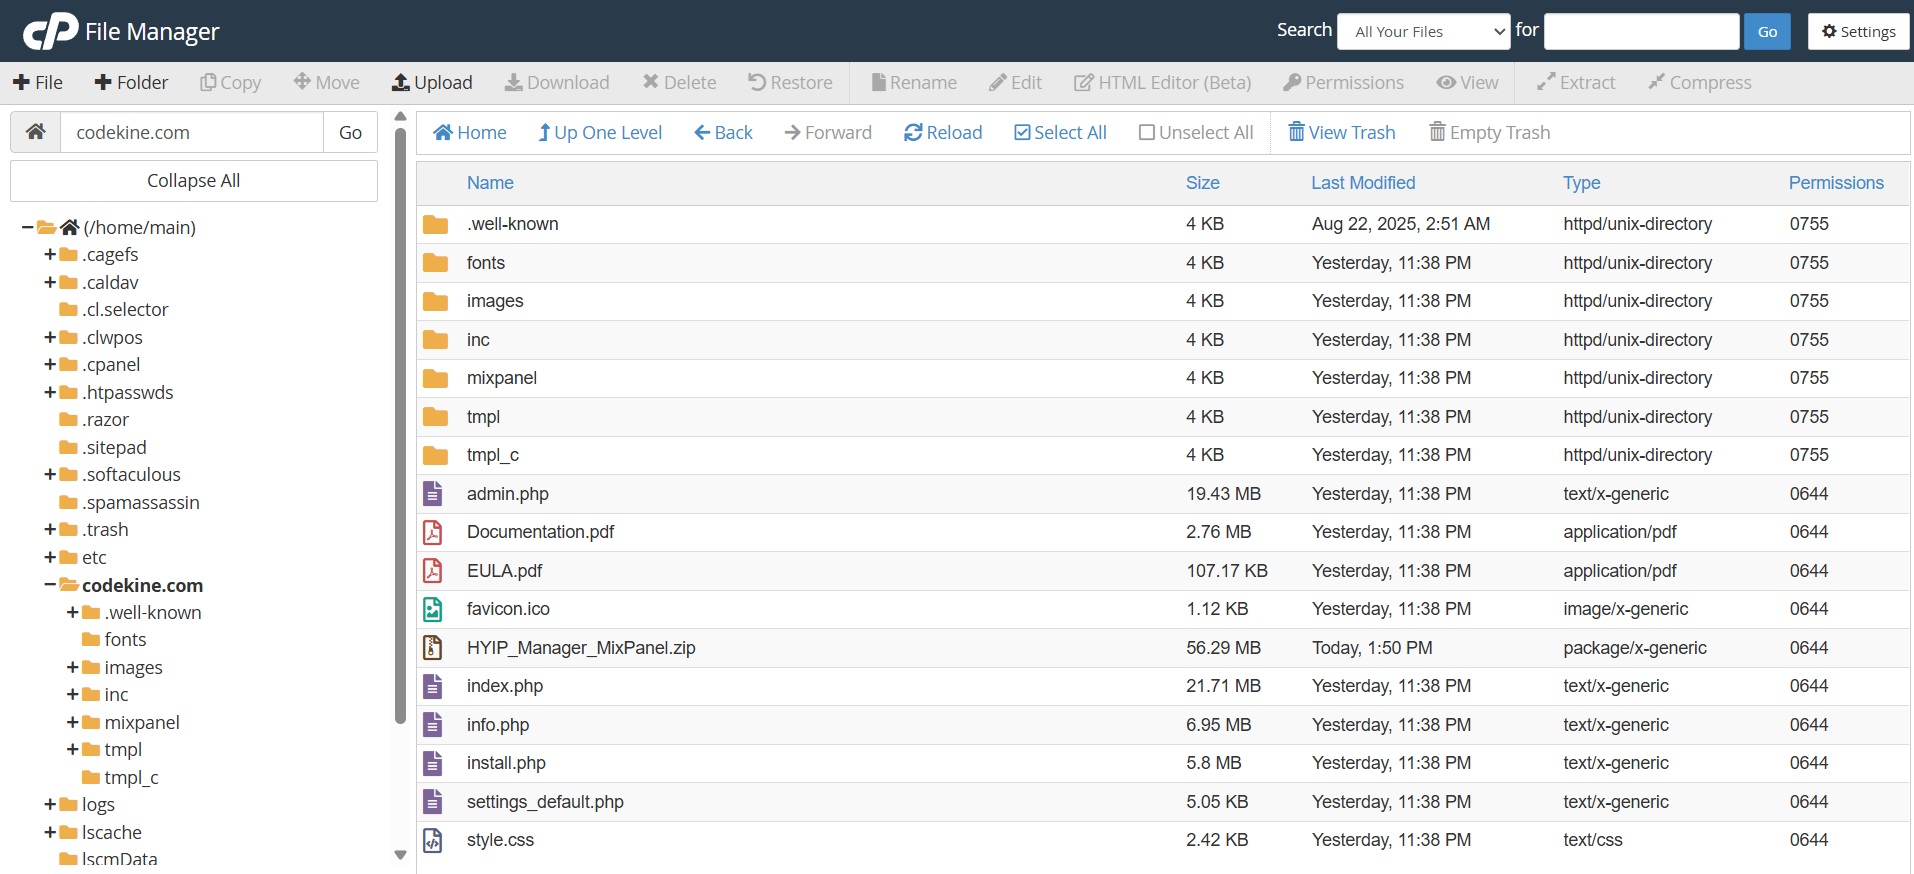Expand the .cagefs tree folder
1914x874 pixels.
(x=50, y=255)
